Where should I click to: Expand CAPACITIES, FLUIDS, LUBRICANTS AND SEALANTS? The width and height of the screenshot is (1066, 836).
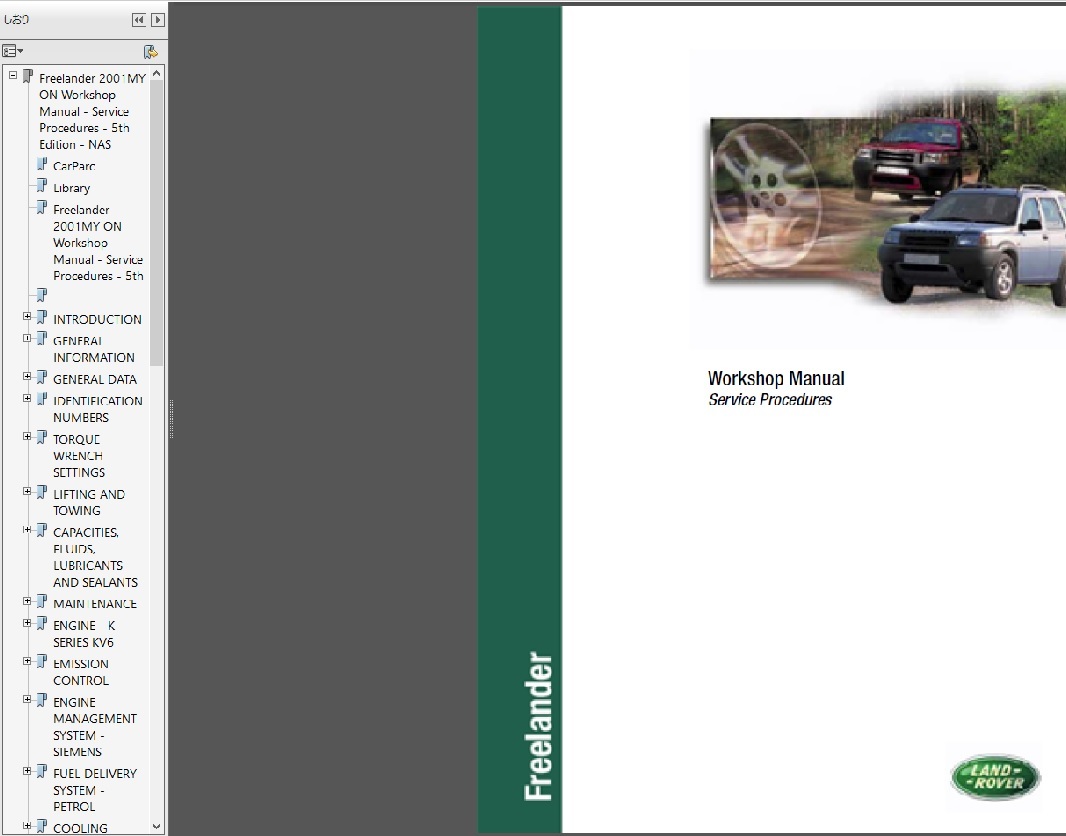(x=27, y=529)
